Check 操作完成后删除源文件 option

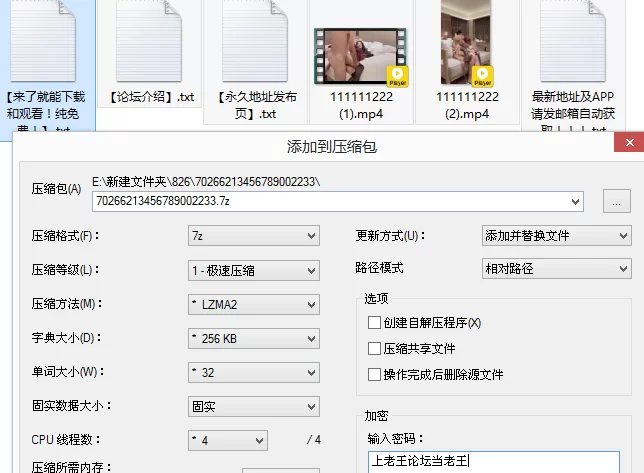pos(374,374)
